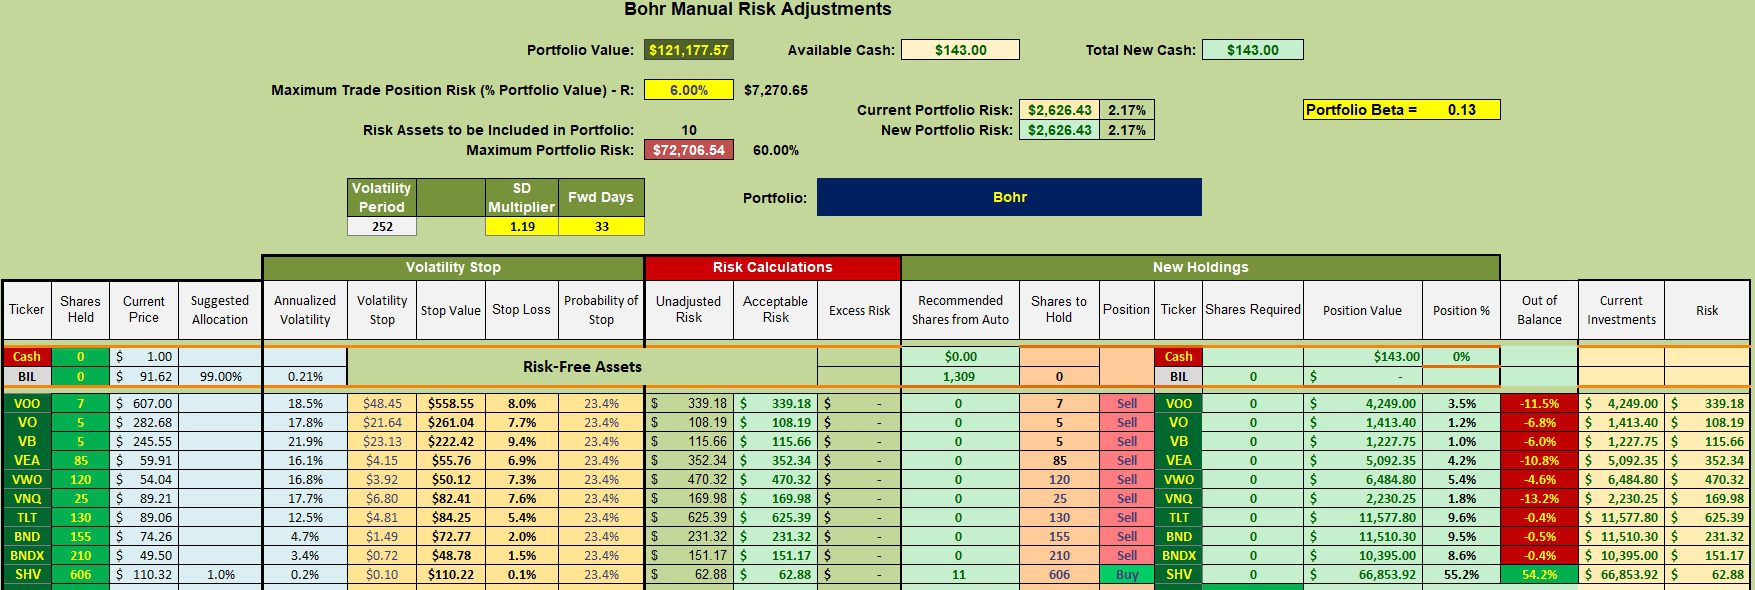Click the Shares Held column header
This screenshot has height=590, width=1755.
(80, 309)
